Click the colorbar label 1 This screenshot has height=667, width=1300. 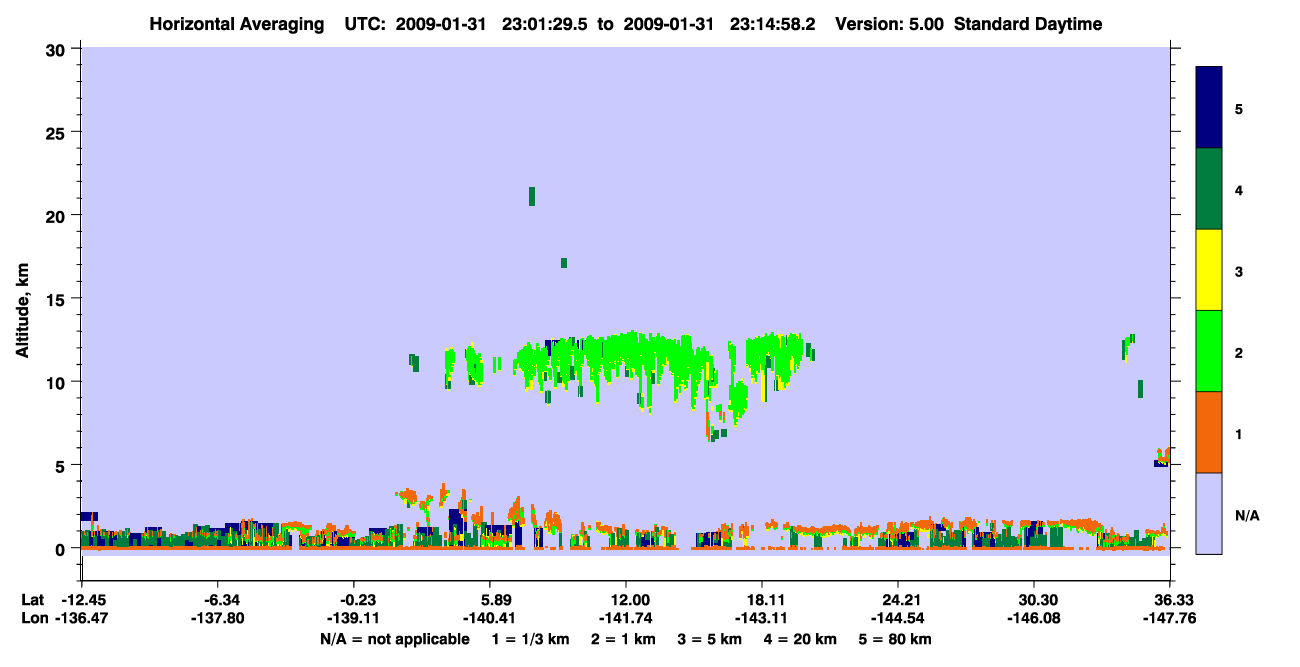[1239, 434]
